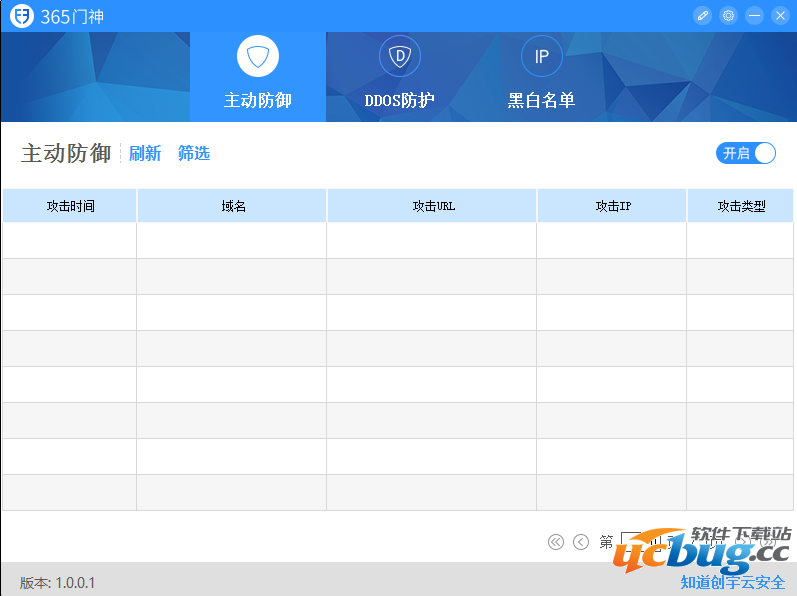The height and width of the screenshot is (596, 797).
Task: Sort by the 攻击IP column header
Action: click(613, 206)
